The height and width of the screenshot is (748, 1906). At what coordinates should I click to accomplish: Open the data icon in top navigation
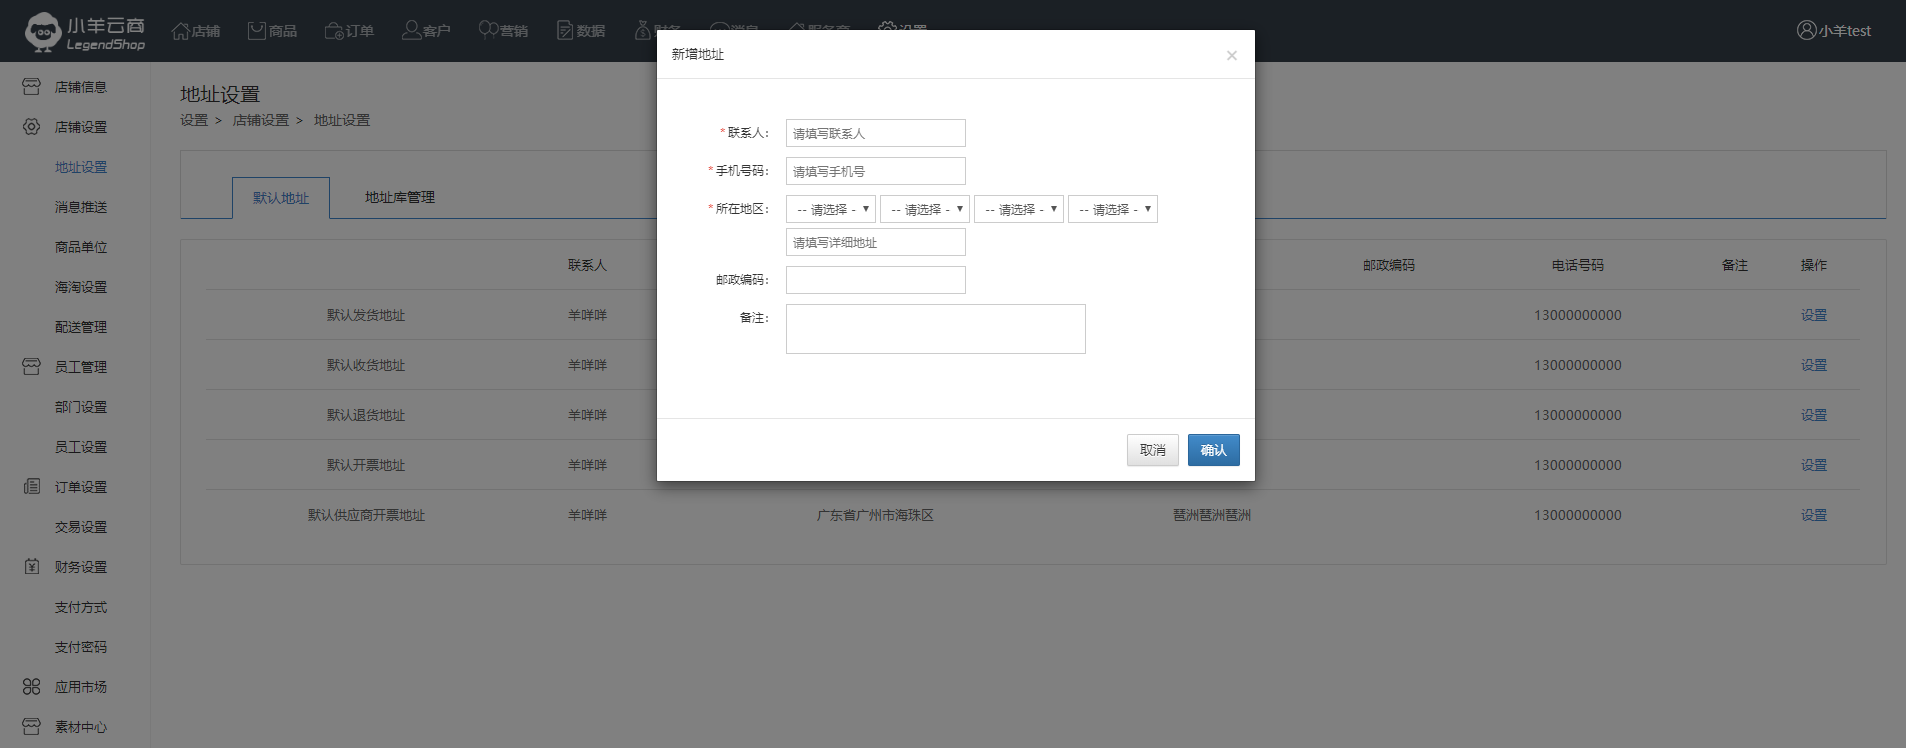click(565, 31)
